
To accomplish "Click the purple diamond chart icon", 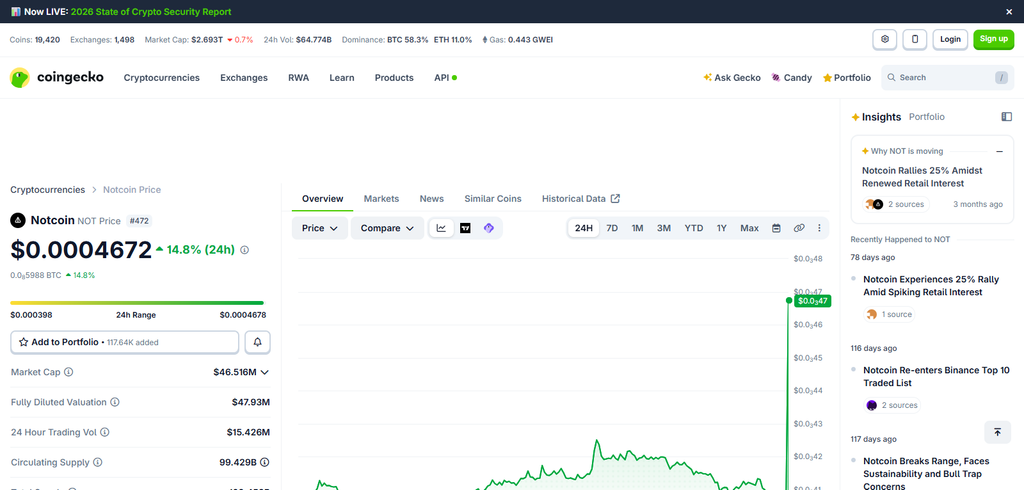I will click(x=488, y=228).
